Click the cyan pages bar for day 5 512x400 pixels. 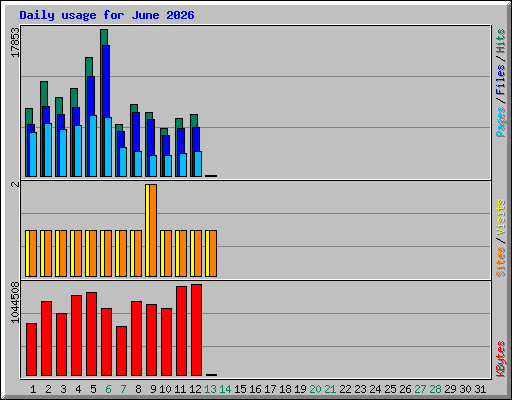[93, 146]
